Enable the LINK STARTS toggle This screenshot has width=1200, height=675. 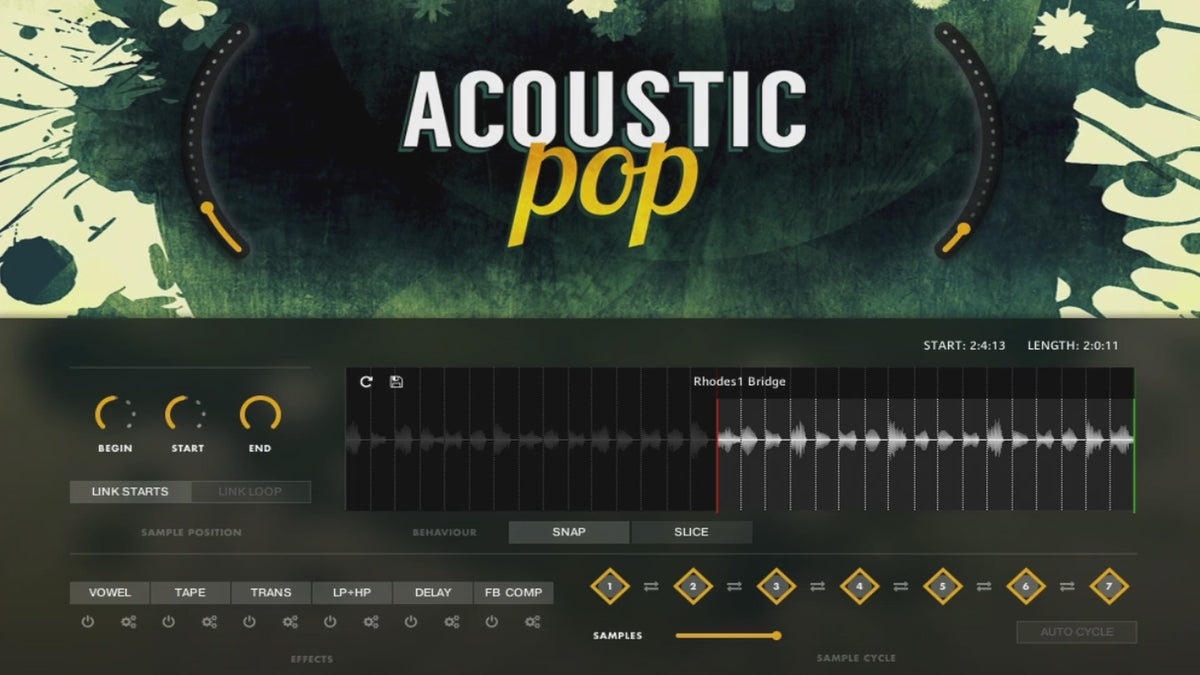(130, 492)
